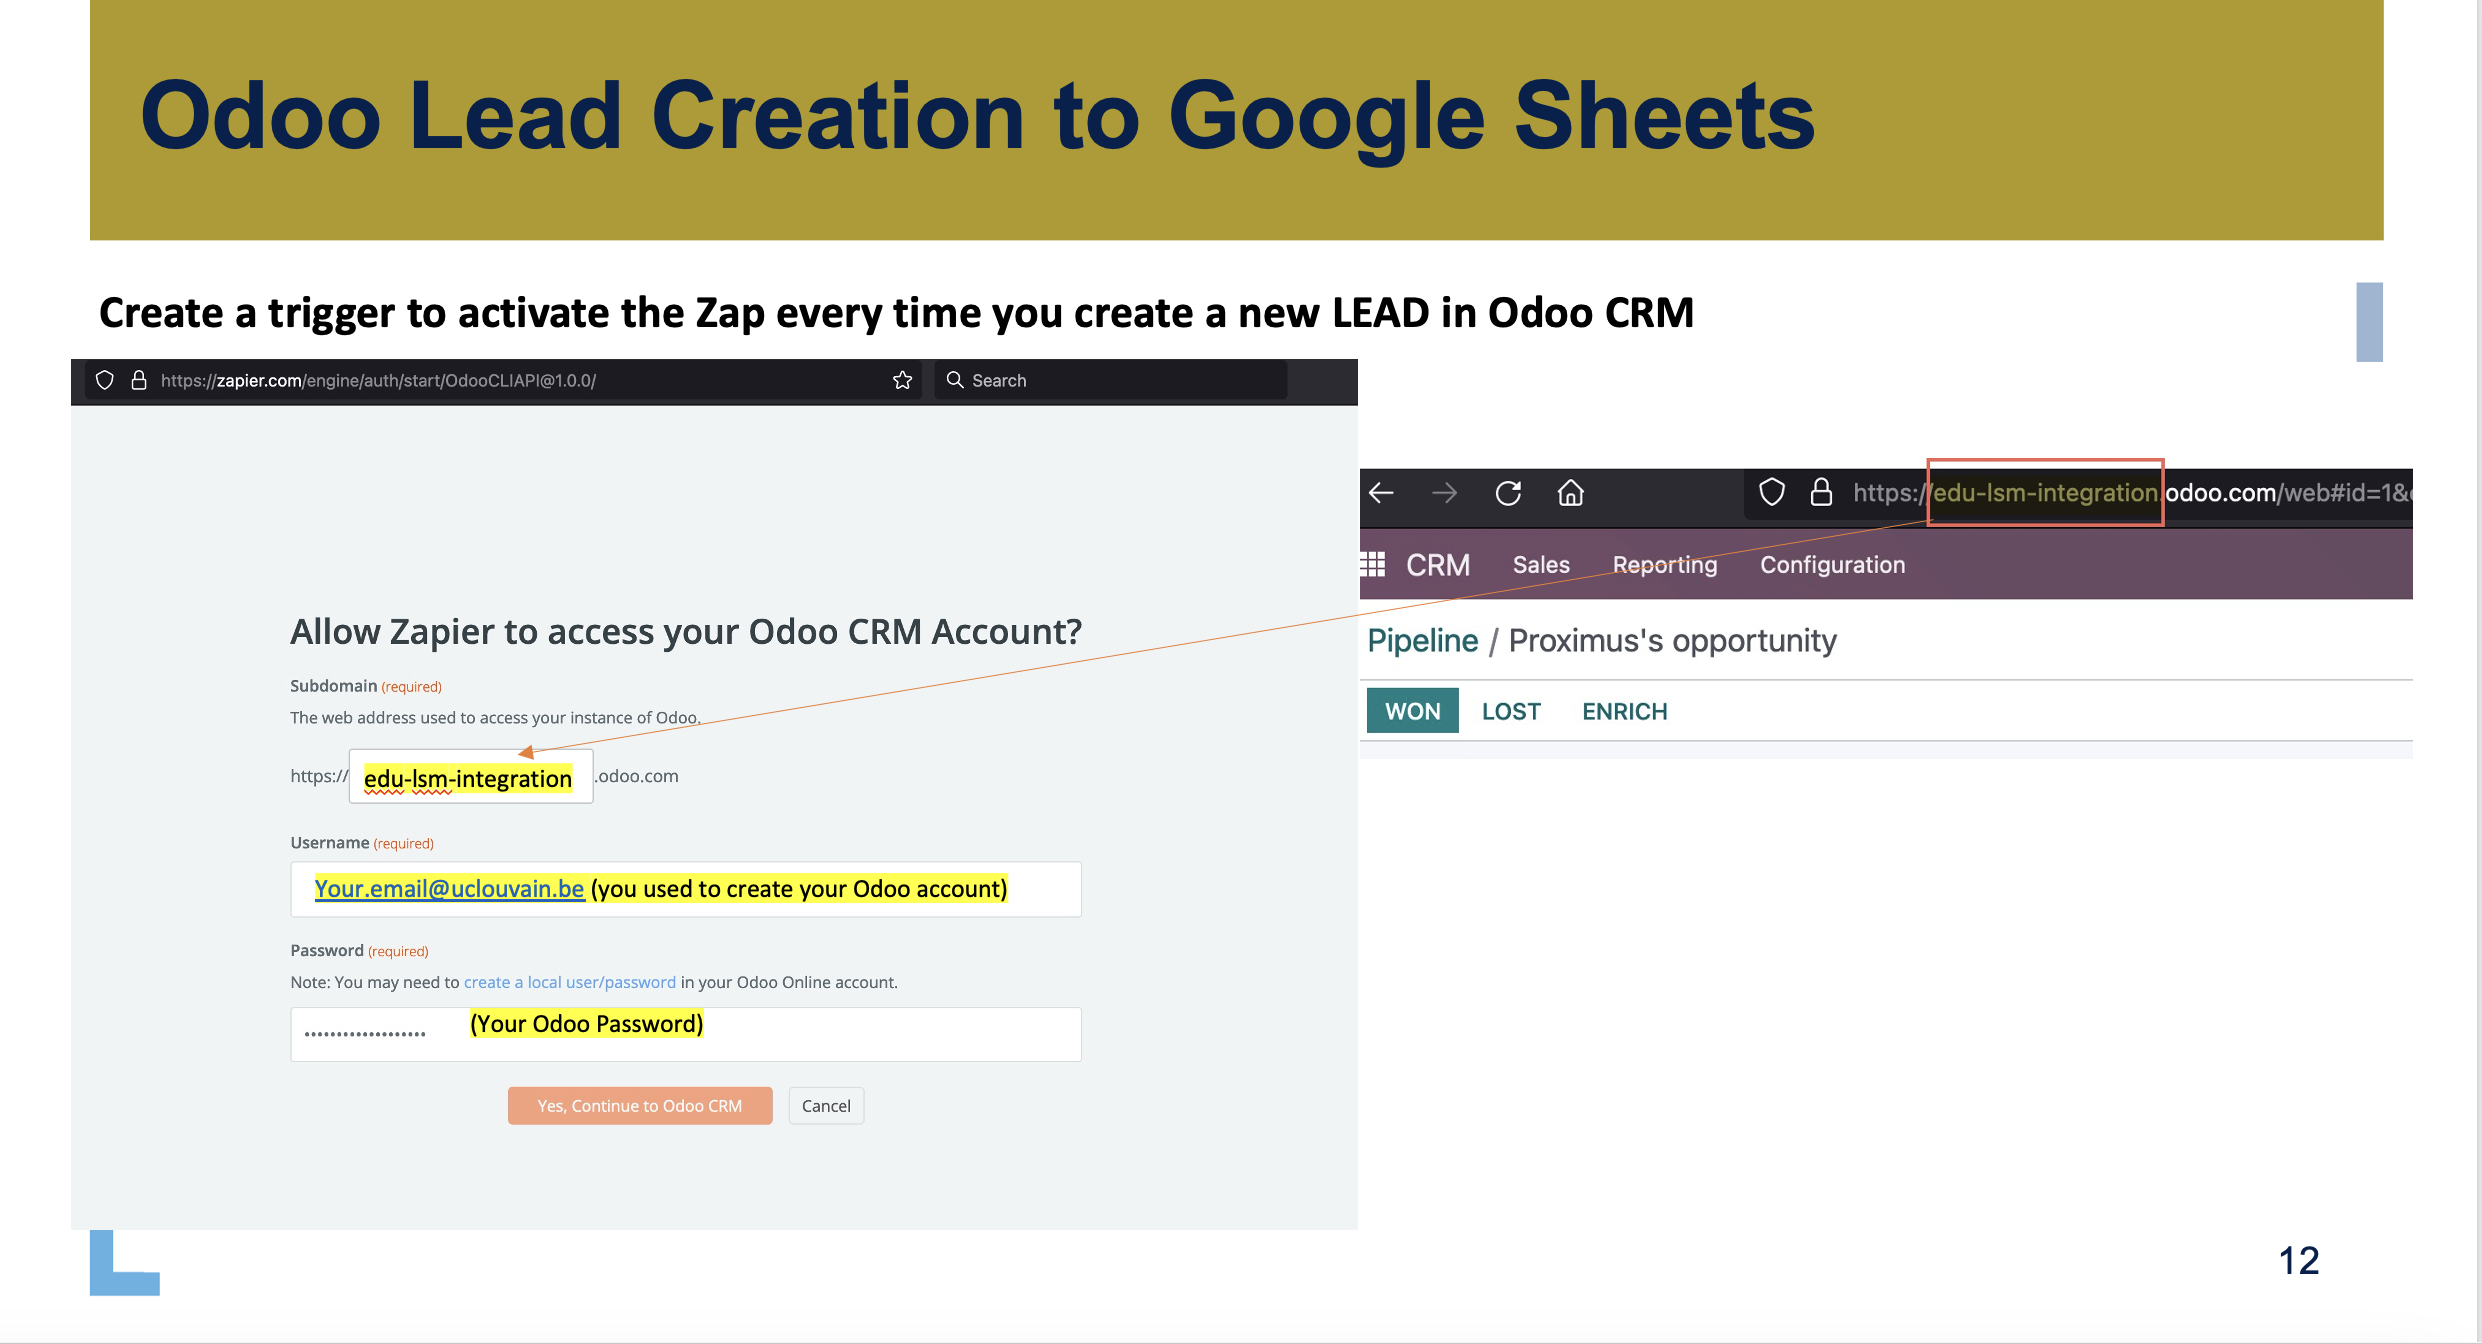This screenshot has height=1344, width=2482.
Task: Reload the Odoo page with the refresh icon
Action: pos(1508,493)
